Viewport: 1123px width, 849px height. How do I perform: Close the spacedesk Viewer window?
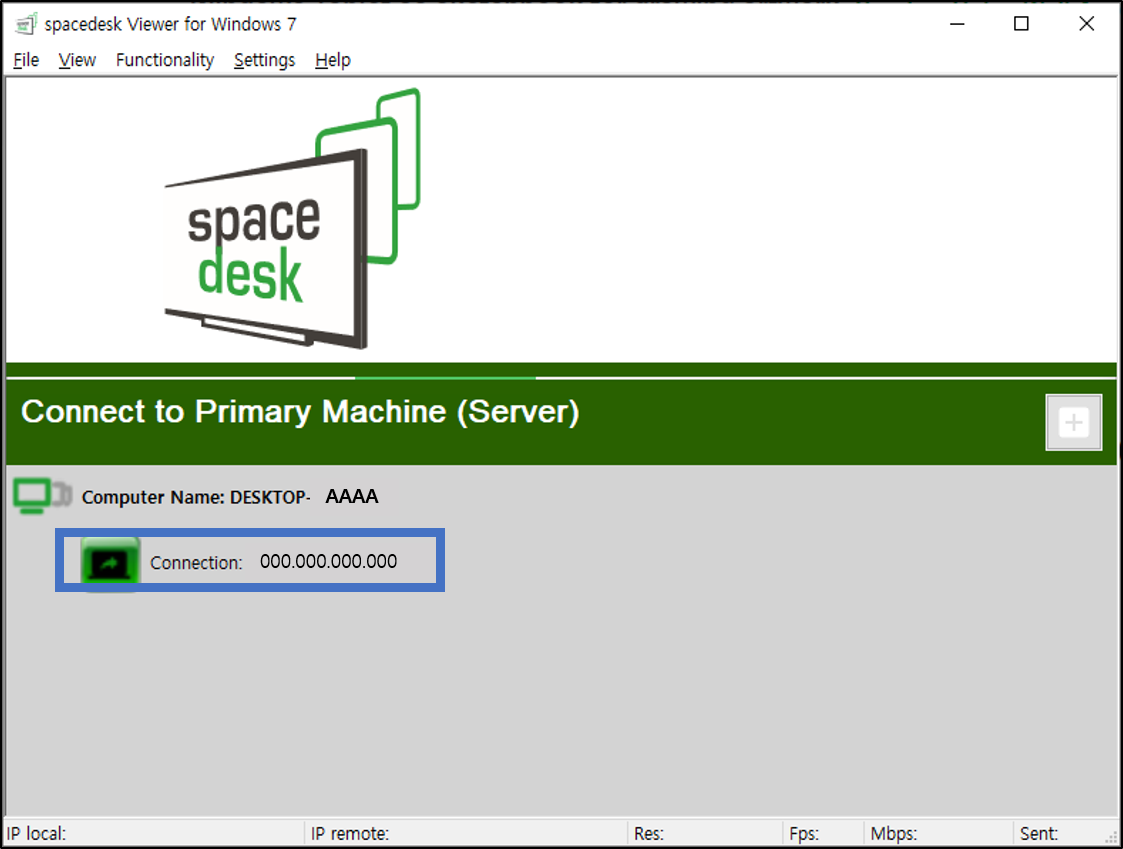click(1086, 24)
